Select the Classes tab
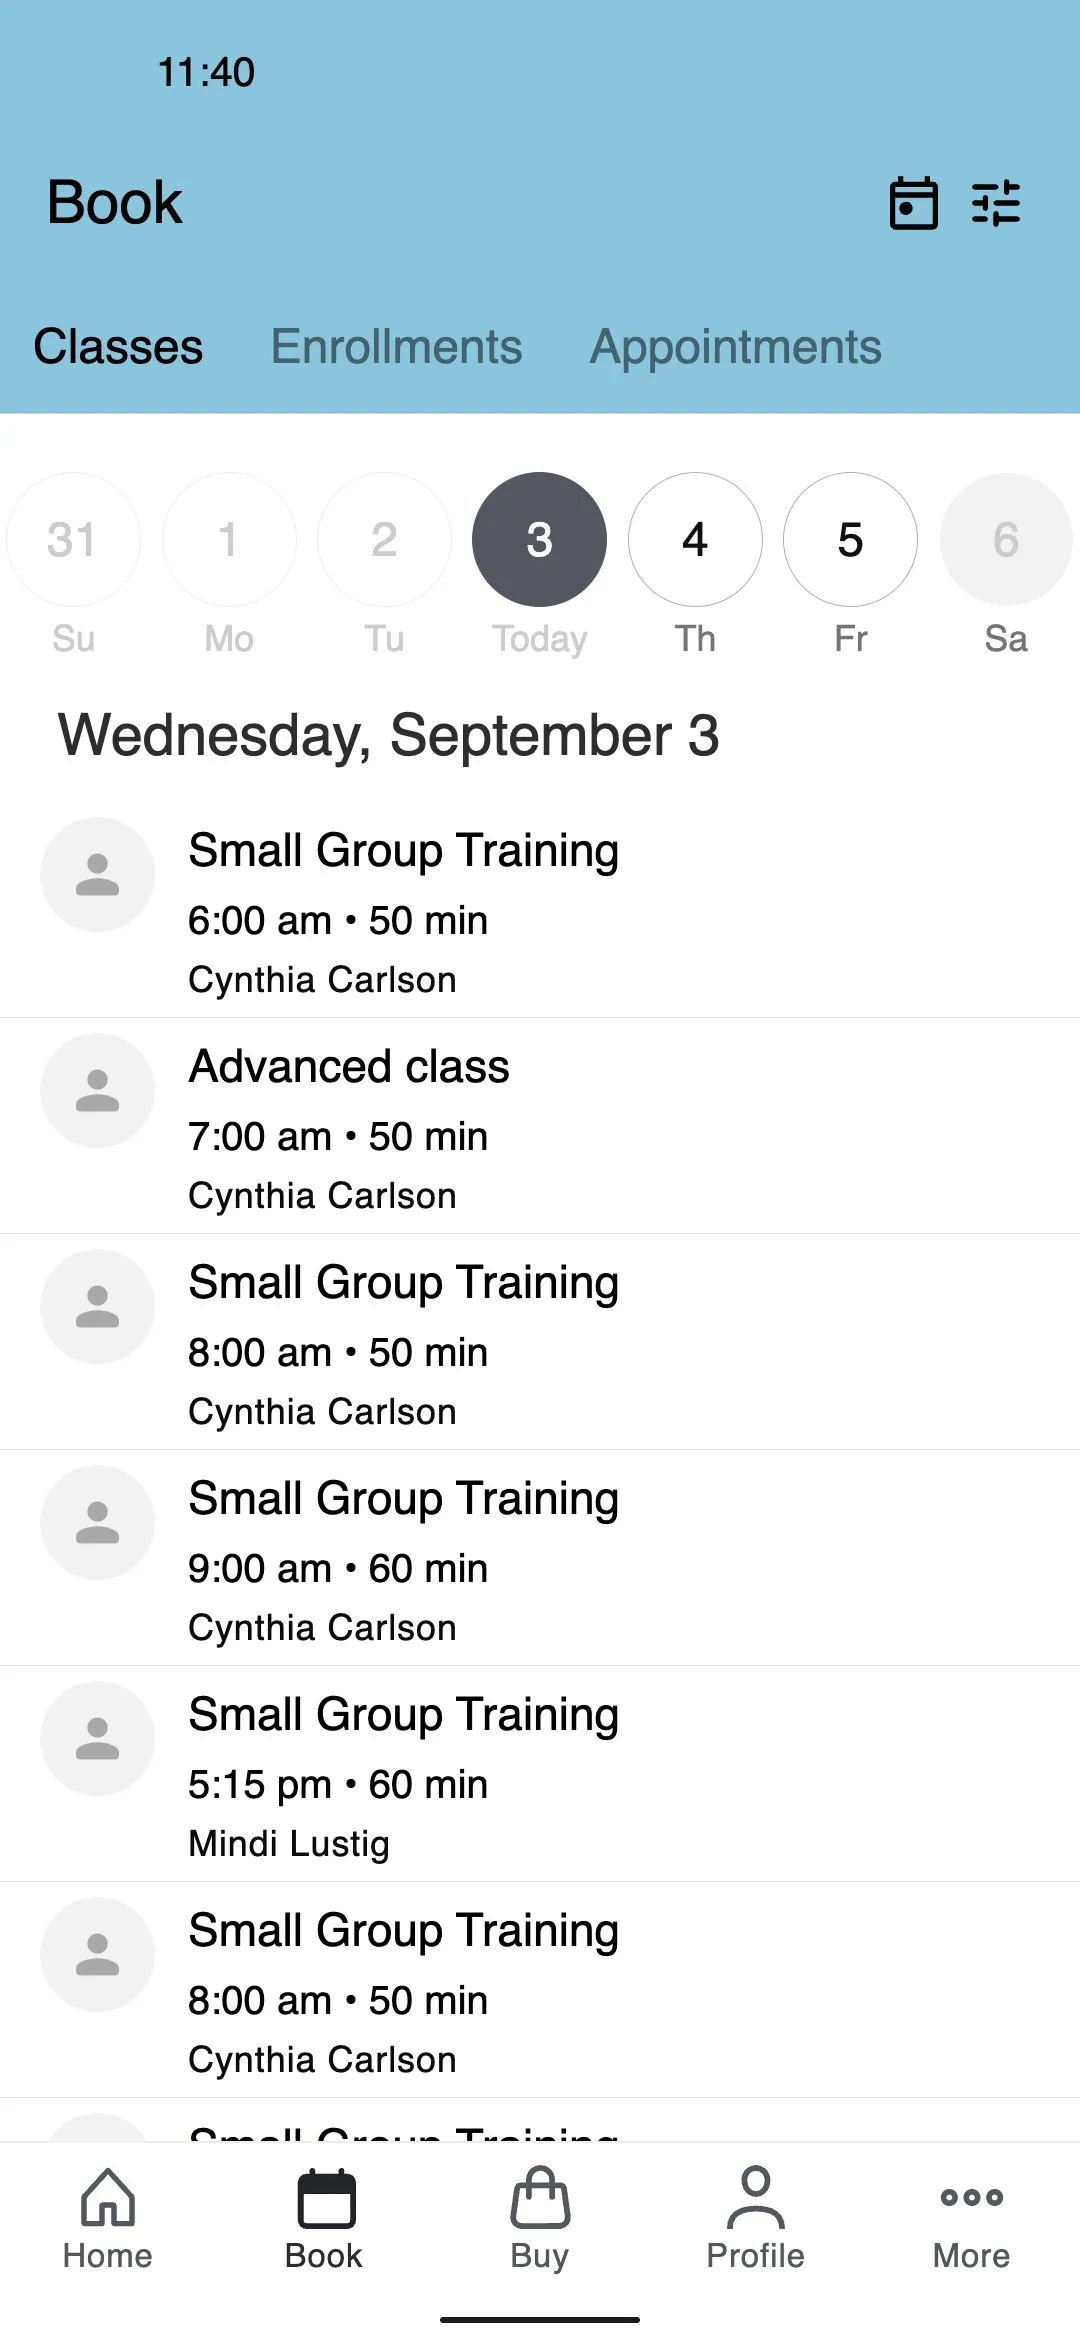Screen dimensions: 1080x2340 [118, 347]
